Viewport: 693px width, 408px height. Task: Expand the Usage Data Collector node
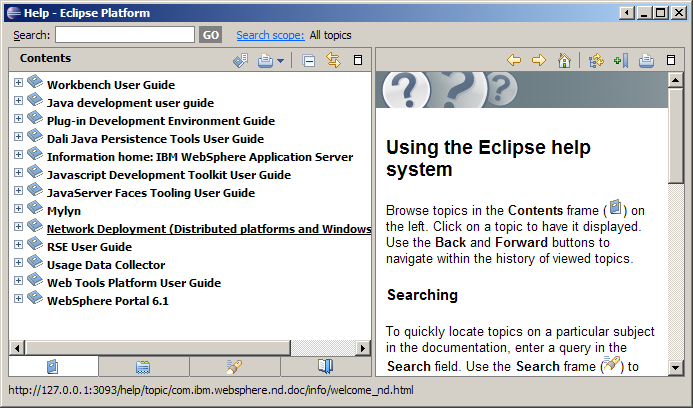(18, 263)
